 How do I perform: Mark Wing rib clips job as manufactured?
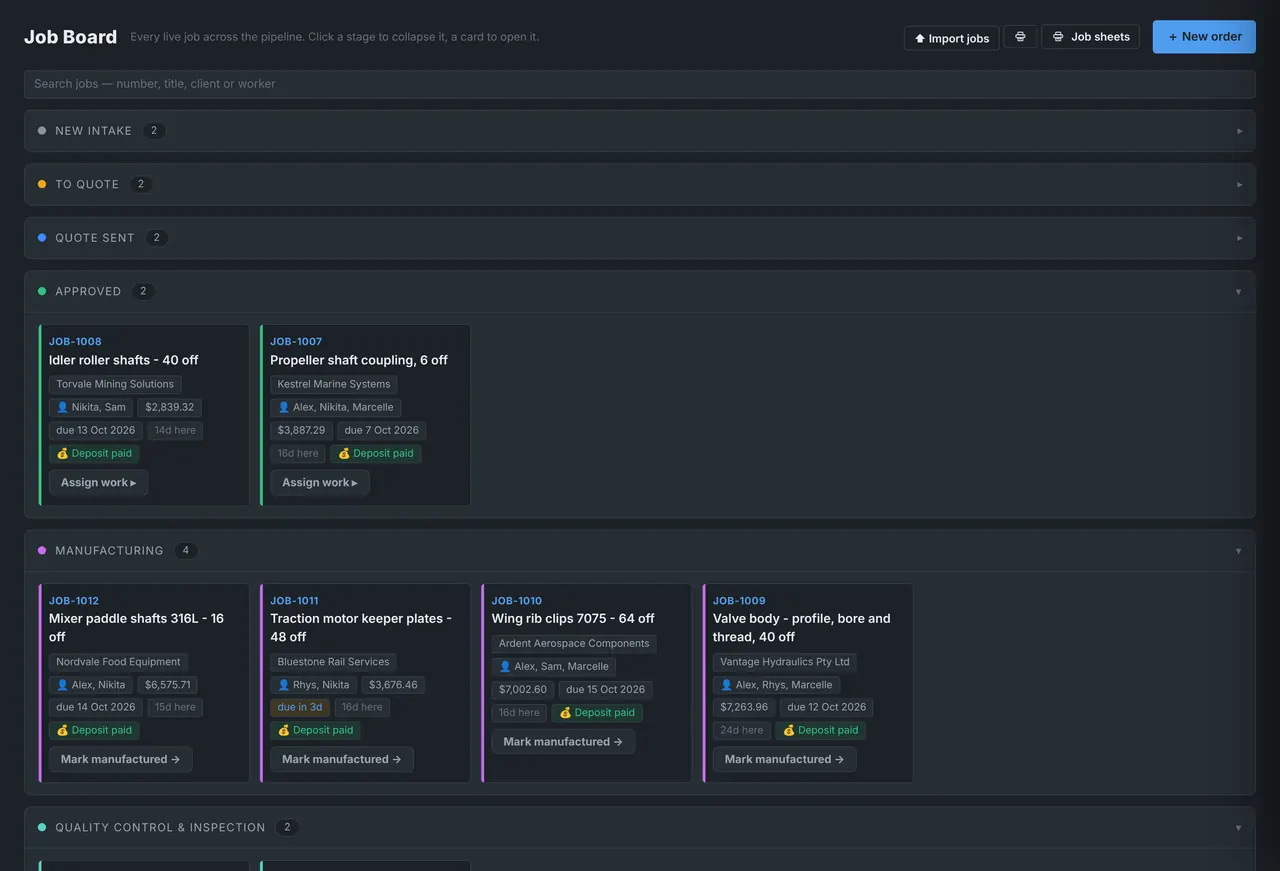coord(563,742)
